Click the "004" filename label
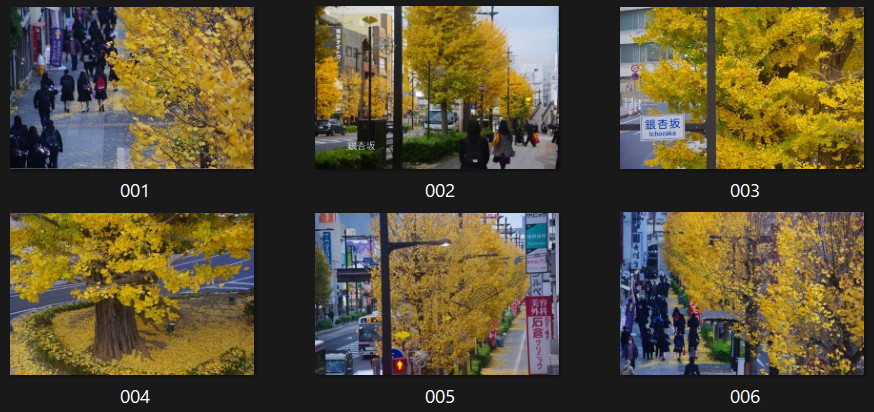Screen dimensions: 874x412 tap(134, 396)
